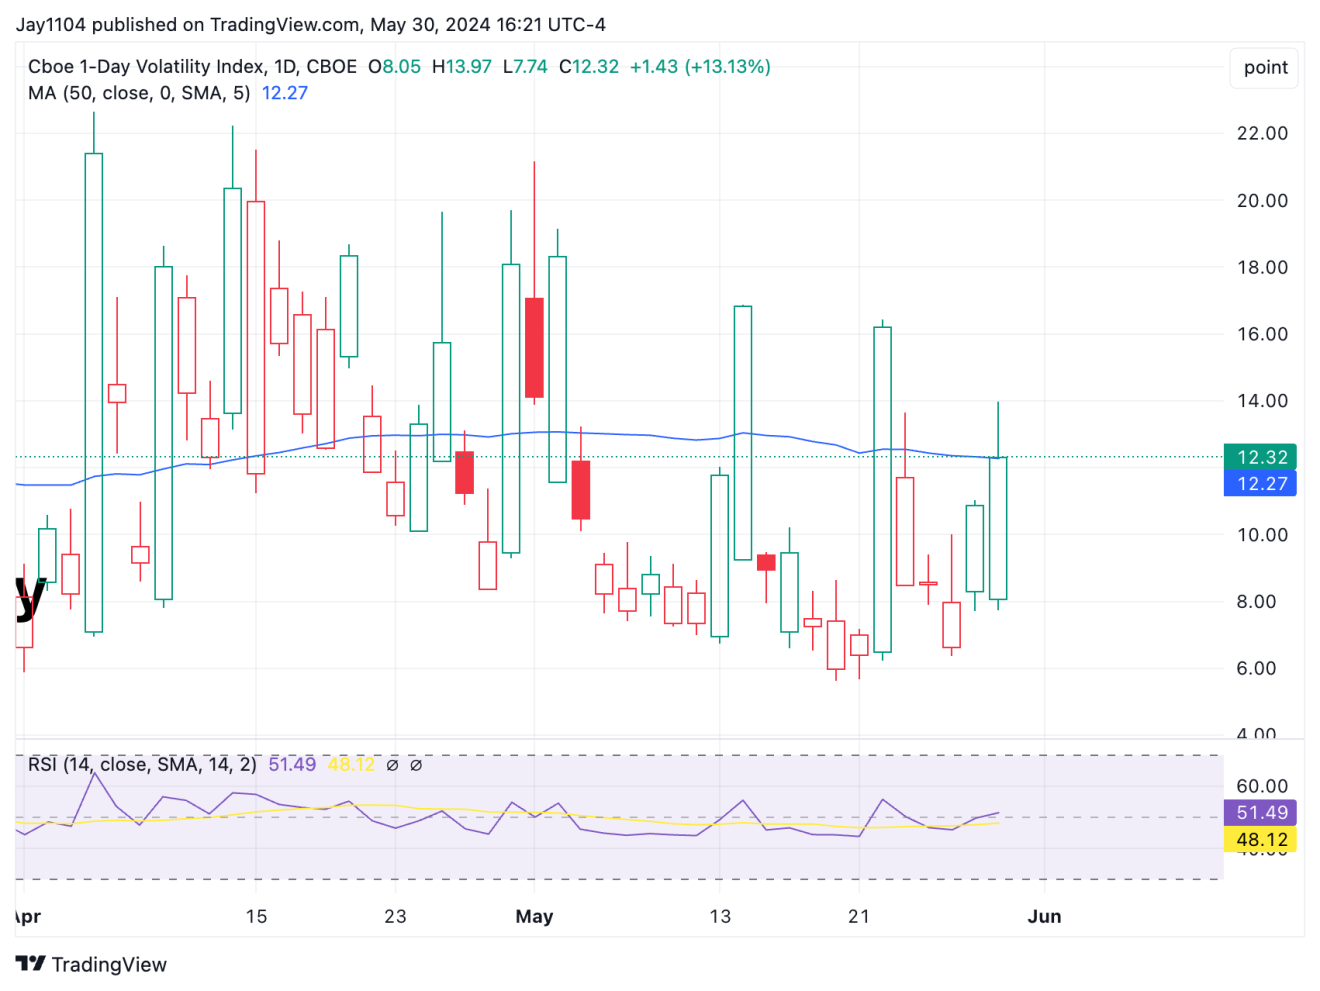Click the high value H13.97
1320x991 pixels.
tap(461, 67)
